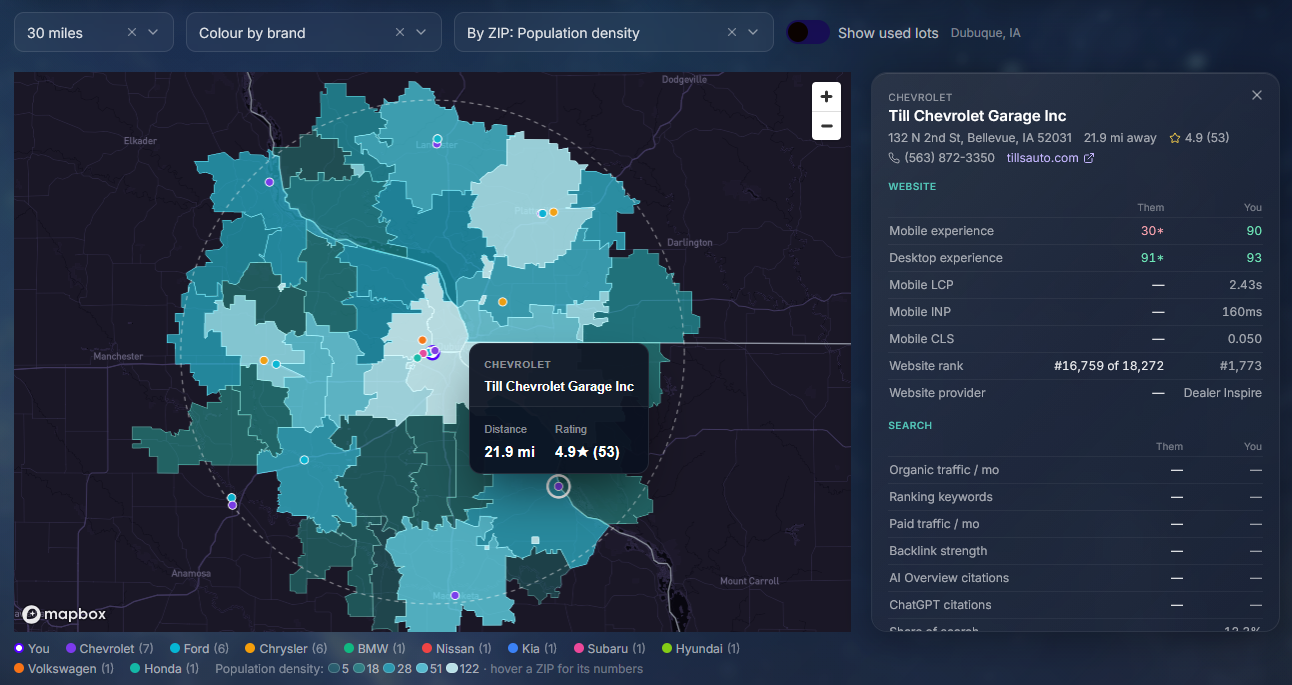Image resolution: width=1292 pixels, height=685 pixels.
Task: Toggle the Show used lots switch
Action: [808, 32]
